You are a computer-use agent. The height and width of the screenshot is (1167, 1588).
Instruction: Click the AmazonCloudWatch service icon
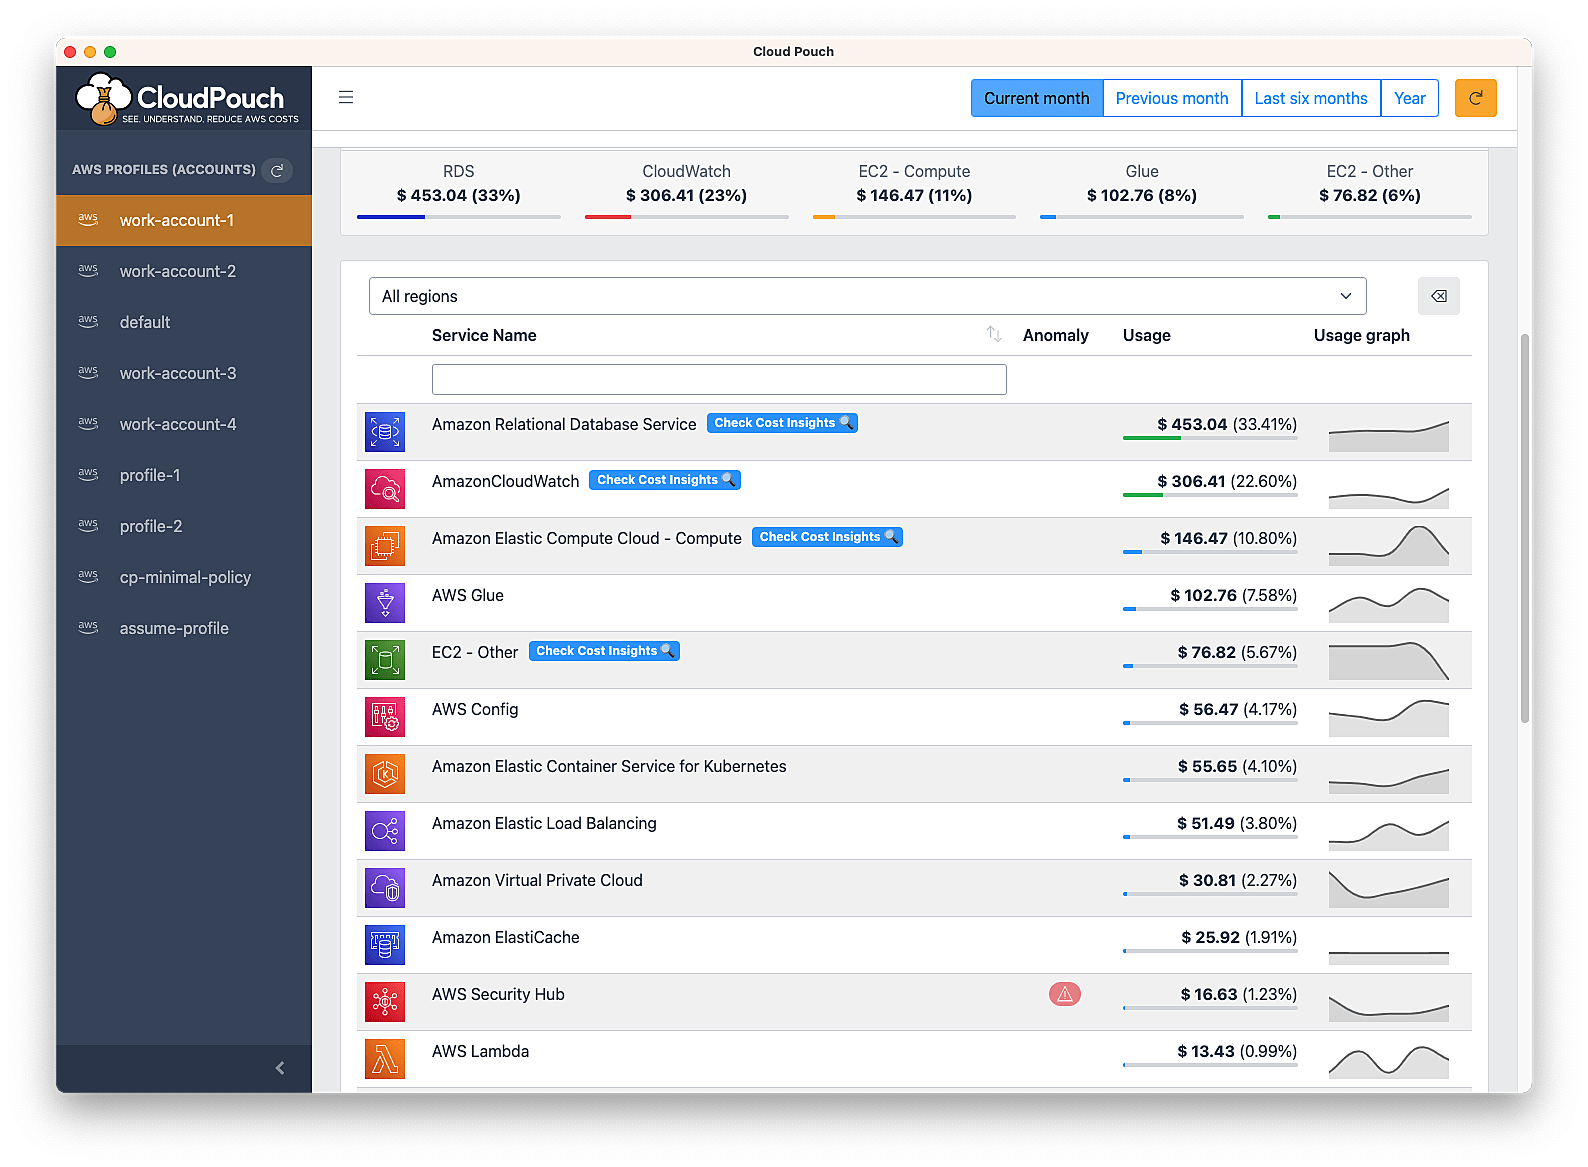click(385, 489)
